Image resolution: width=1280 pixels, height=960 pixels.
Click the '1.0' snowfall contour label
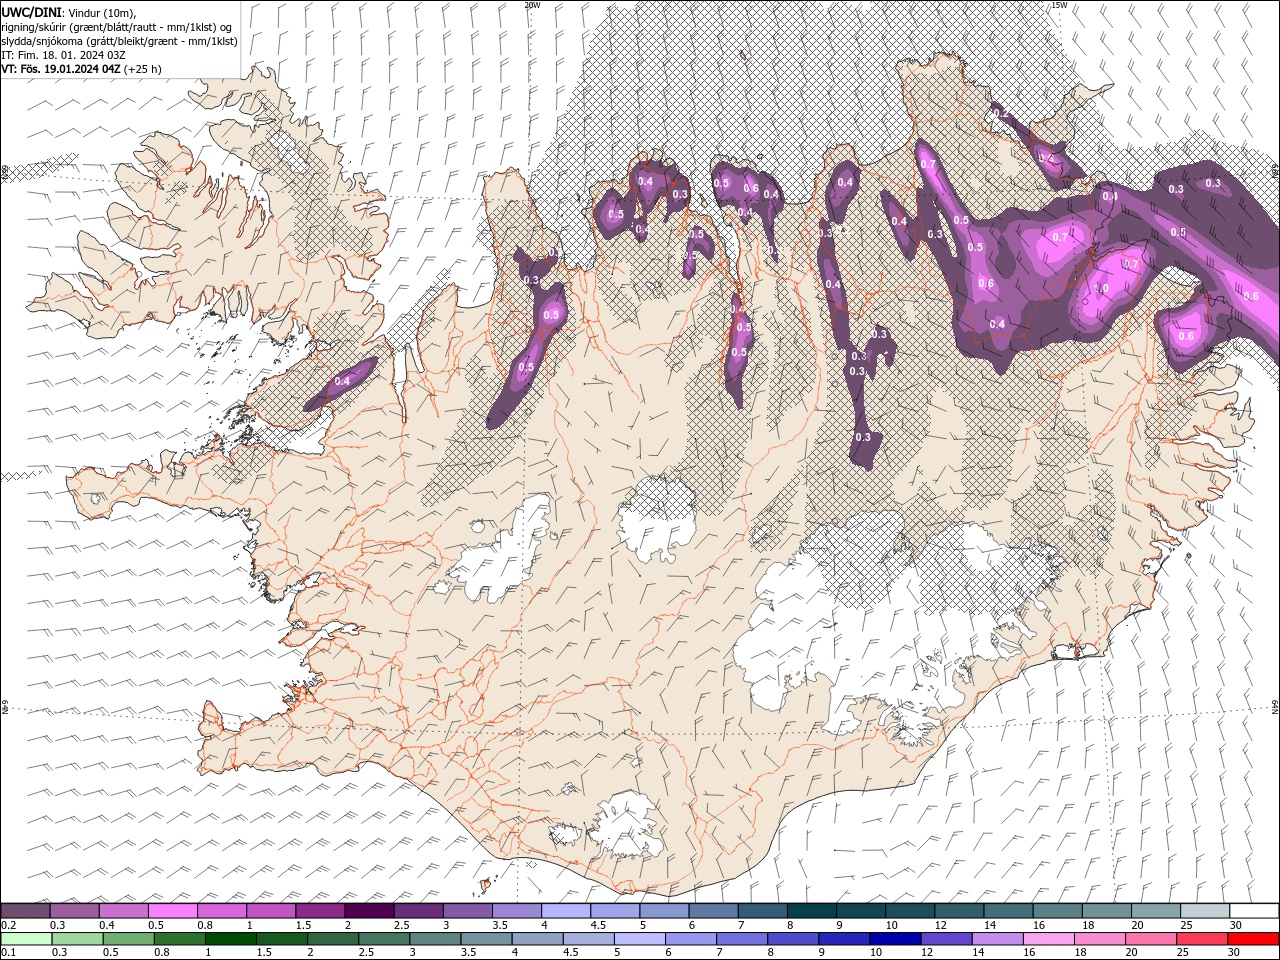click(1102, 288)
